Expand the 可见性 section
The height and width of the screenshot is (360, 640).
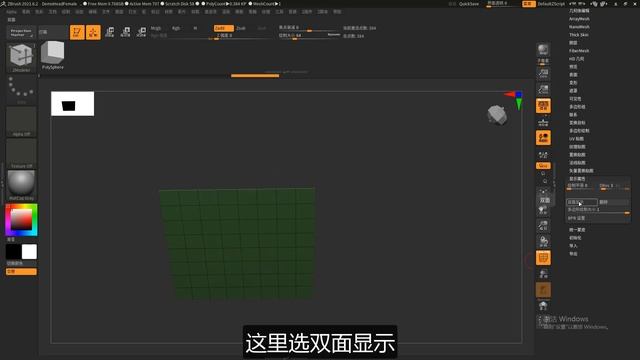[575, 99]
